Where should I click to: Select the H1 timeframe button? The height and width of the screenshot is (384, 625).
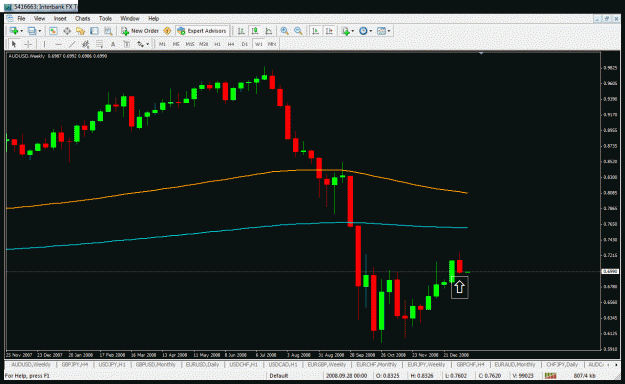(x=217, y=44)
